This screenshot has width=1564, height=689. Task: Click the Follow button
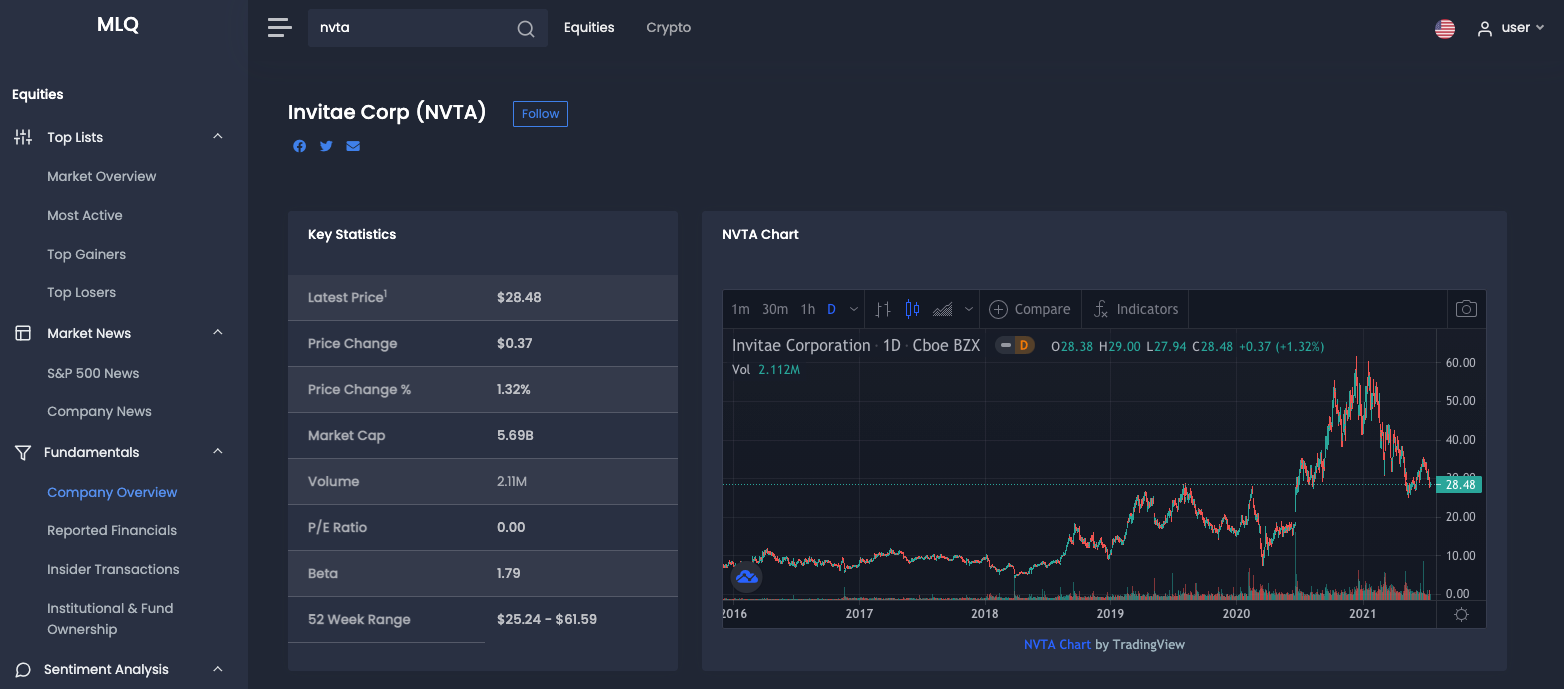540,114
